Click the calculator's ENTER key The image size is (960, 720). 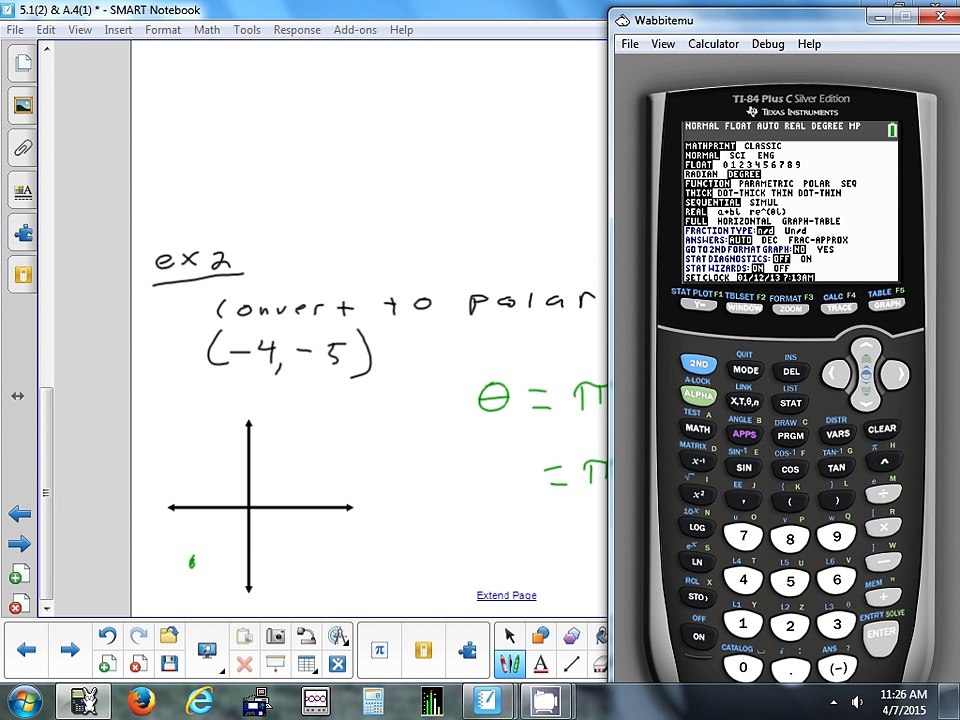coord(881,632)
